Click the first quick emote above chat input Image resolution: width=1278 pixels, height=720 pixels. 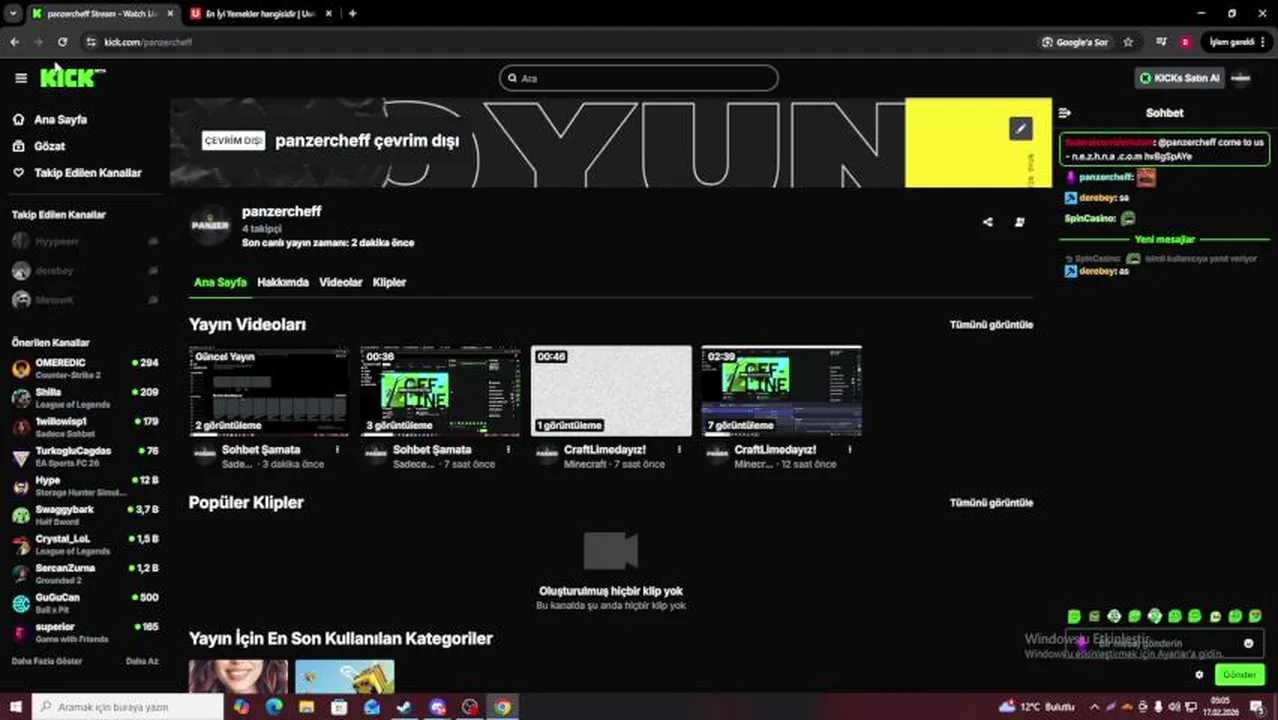1074,616
